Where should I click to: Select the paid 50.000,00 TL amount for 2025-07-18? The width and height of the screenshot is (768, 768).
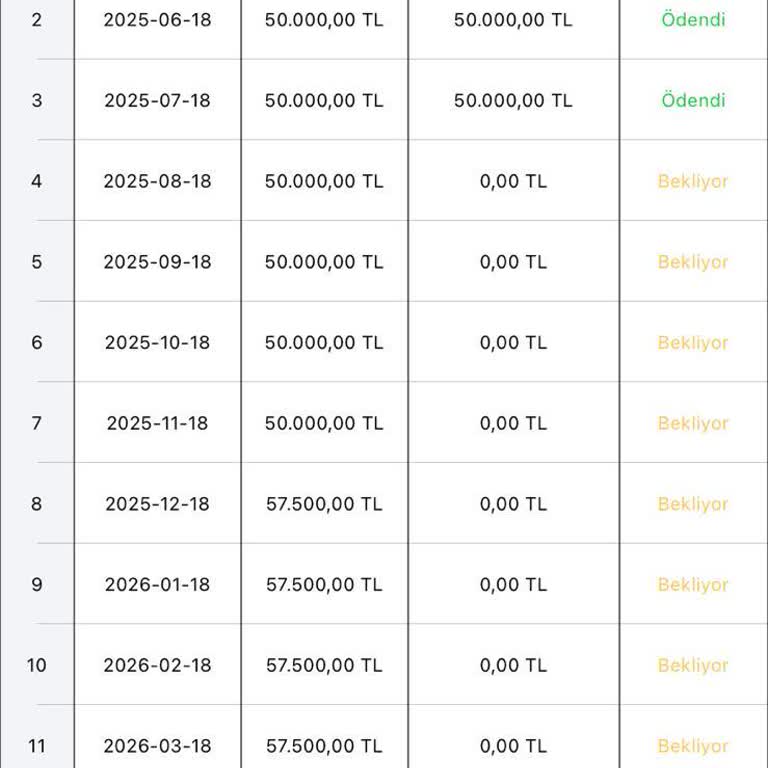513,101
